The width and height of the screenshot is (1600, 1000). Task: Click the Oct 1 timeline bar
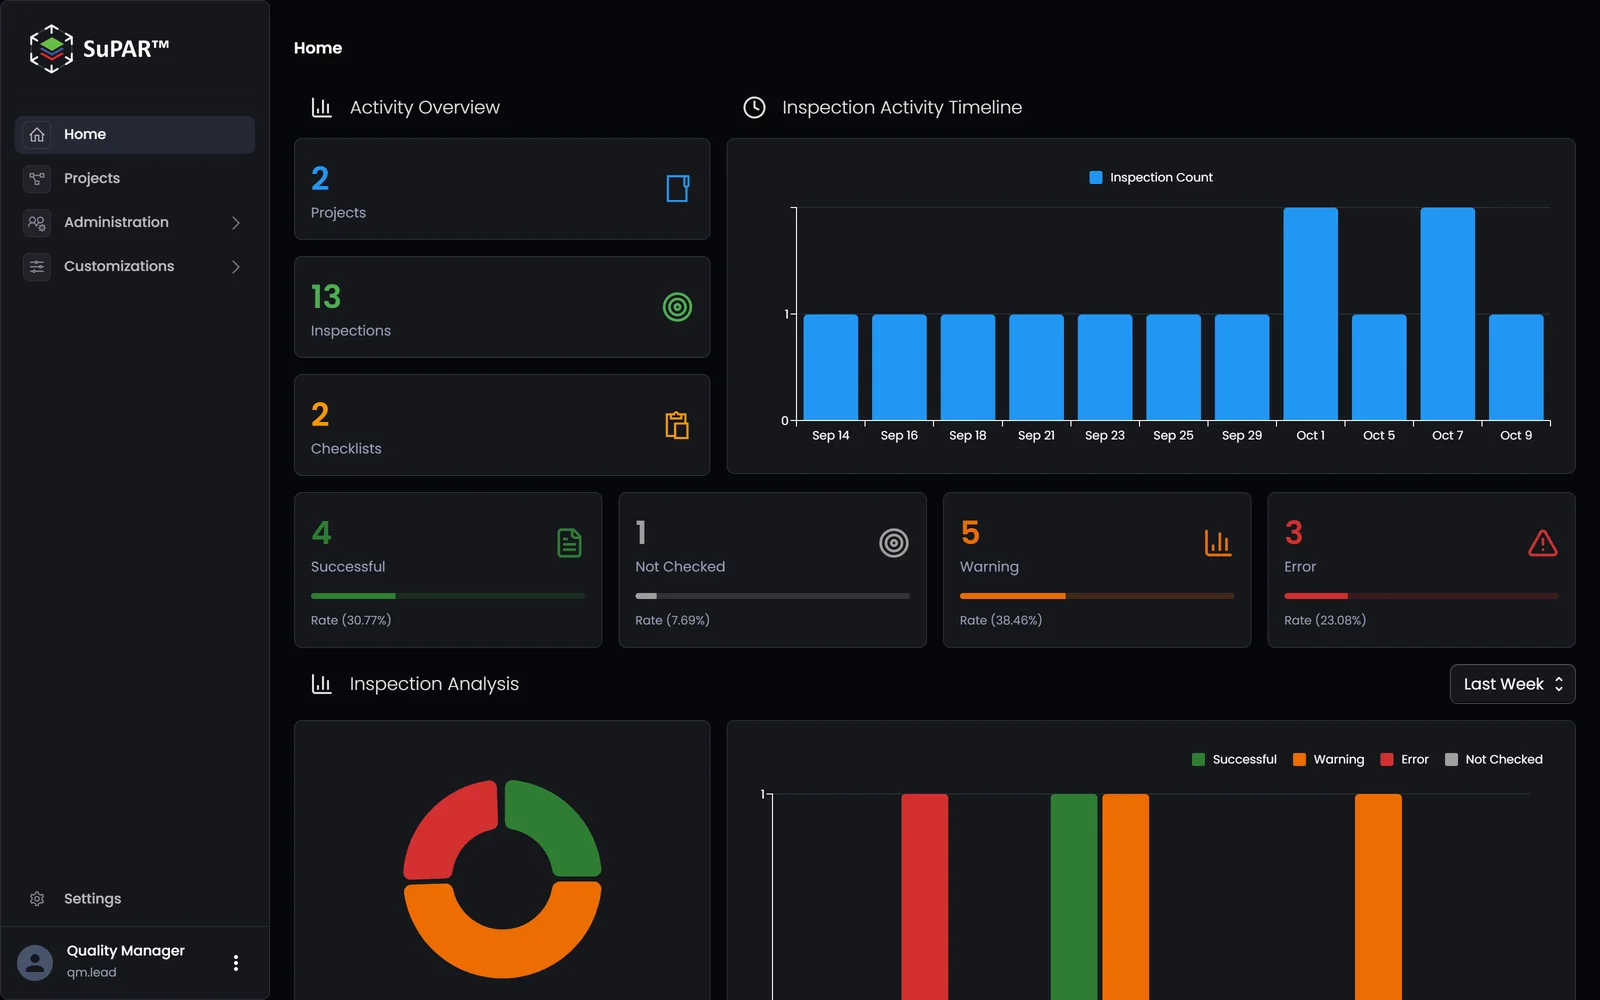pos(1310,314)
